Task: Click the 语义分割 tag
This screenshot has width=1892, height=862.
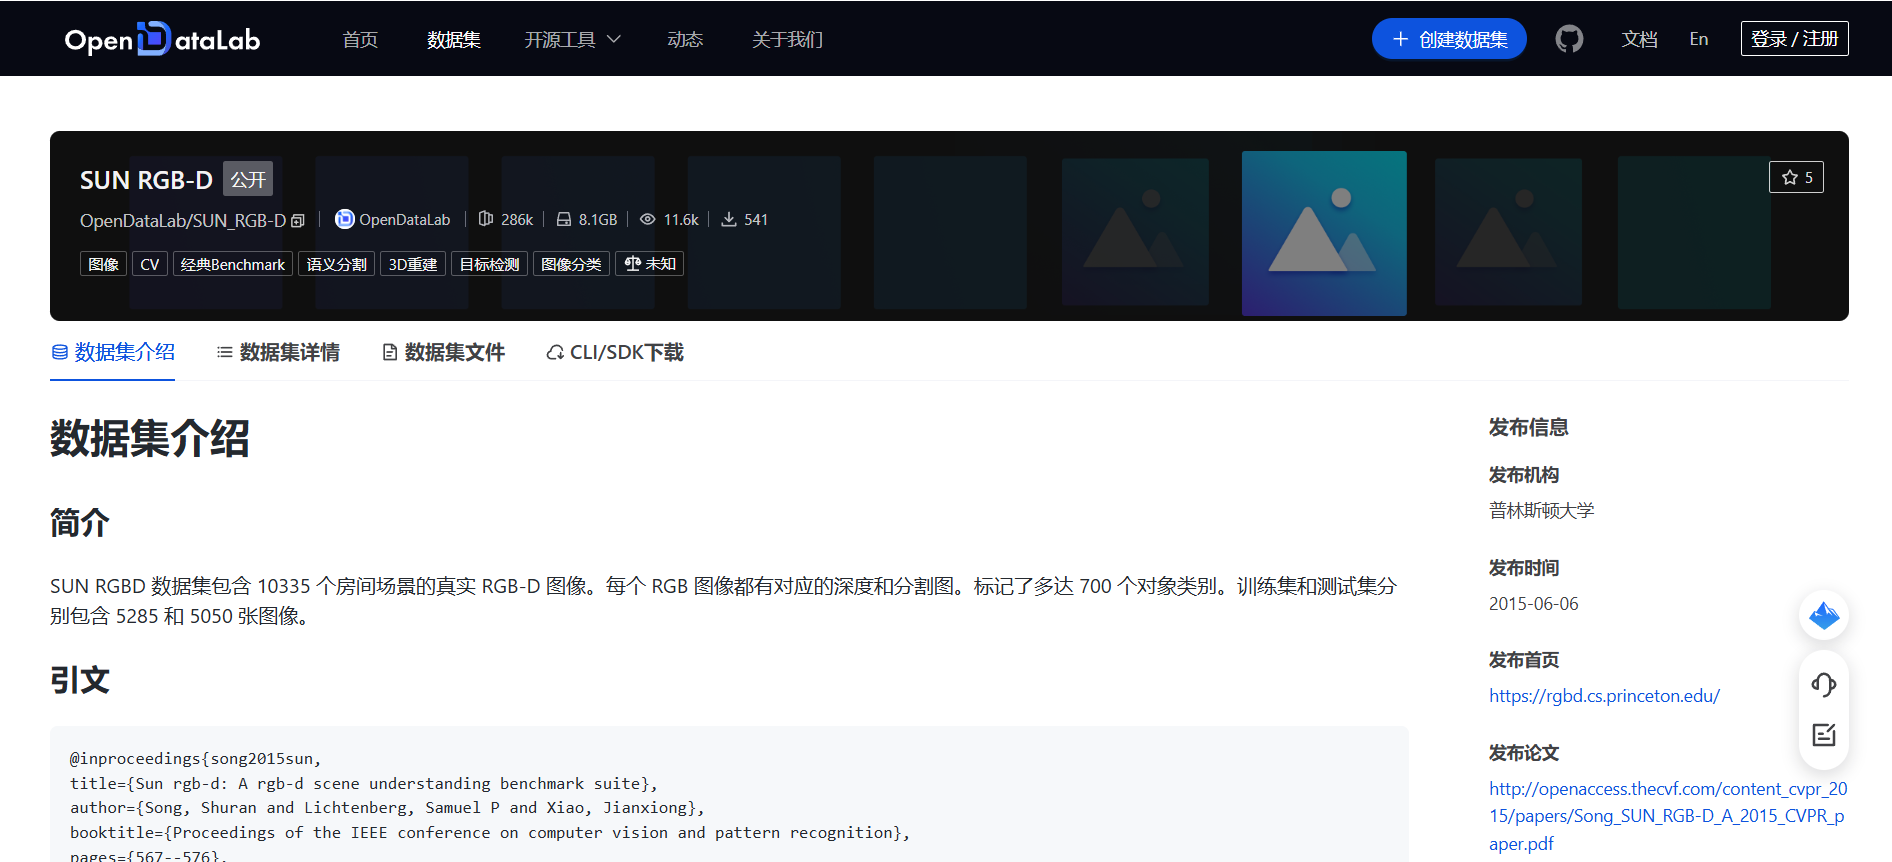Action: pyautogui.click(x=337, y=264)
